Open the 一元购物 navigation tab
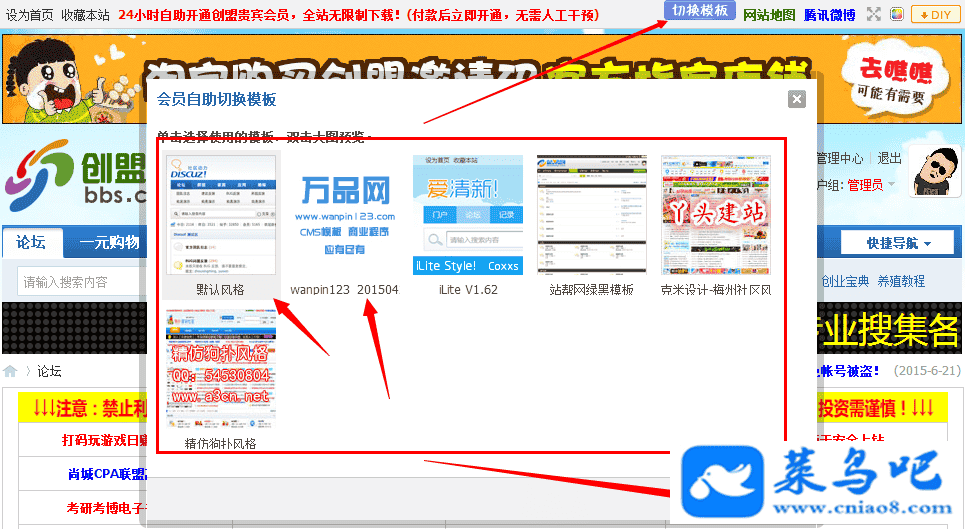The height and width of the screenshot is (529, 965). 110,242
